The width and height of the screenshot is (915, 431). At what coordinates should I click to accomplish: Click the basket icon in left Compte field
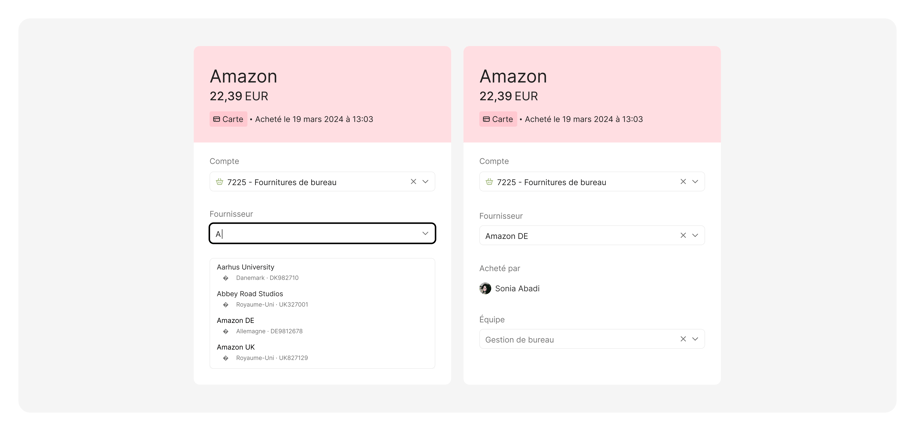(x=219, y=182)
